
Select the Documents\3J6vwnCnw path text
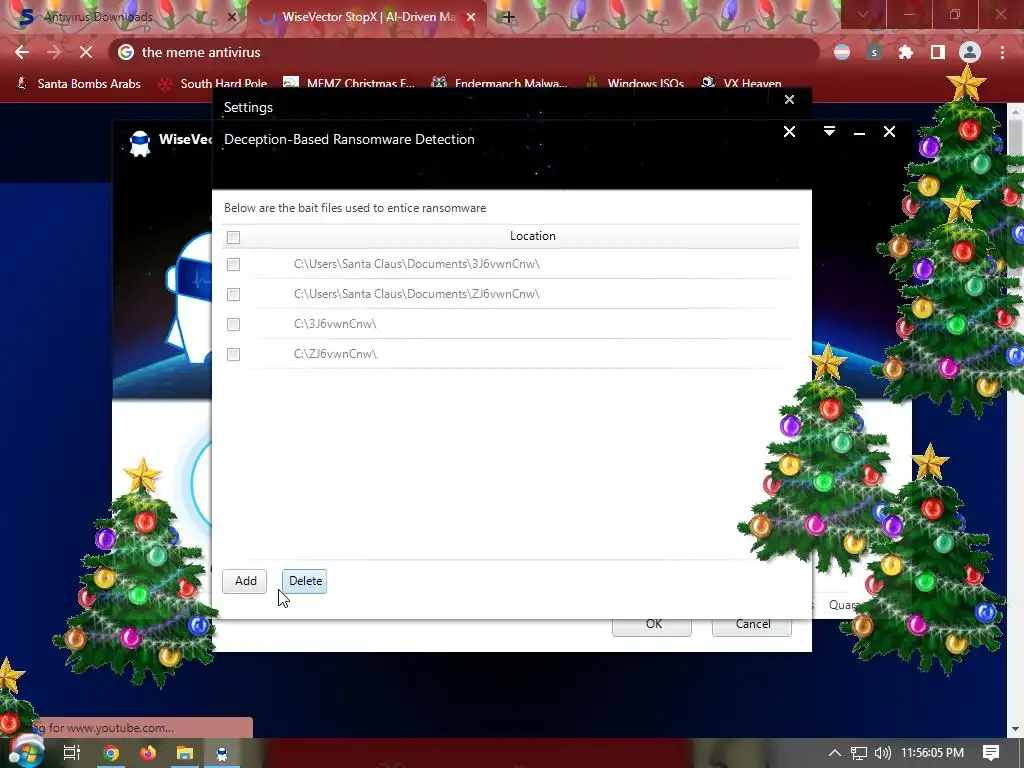click(417, 264)
